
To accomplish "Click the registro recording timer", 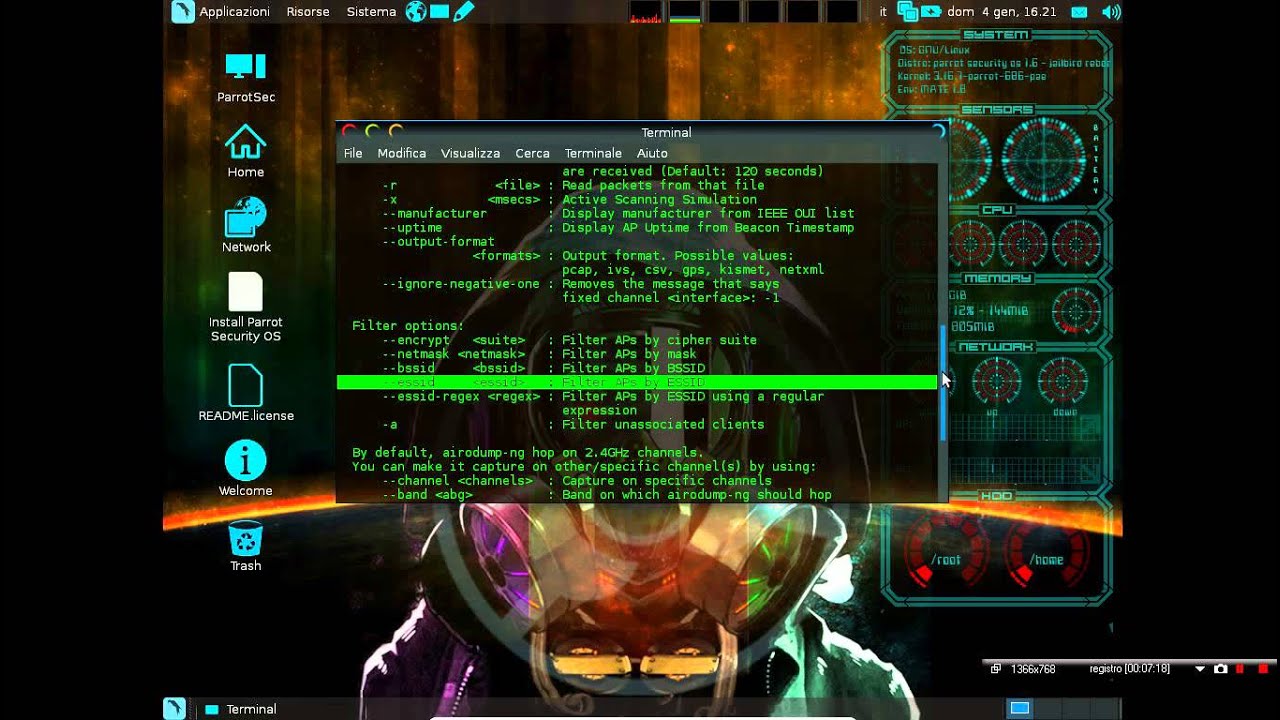I will [1130, 669].
